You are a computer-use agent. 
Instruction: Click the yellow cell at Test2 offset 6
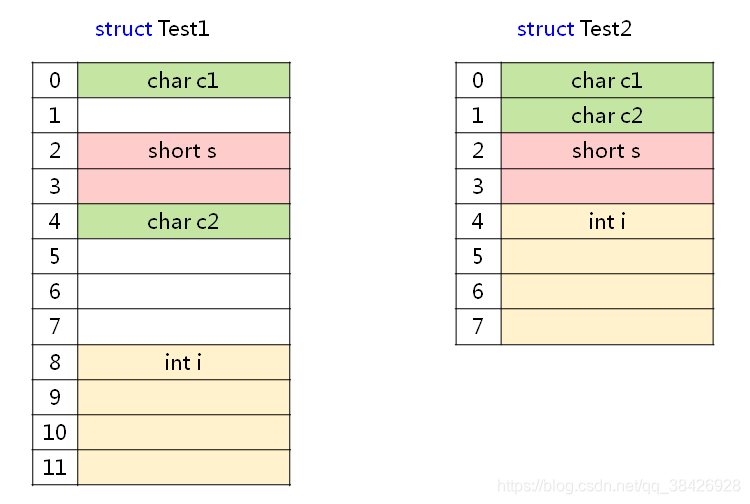[x=607, y=291]
